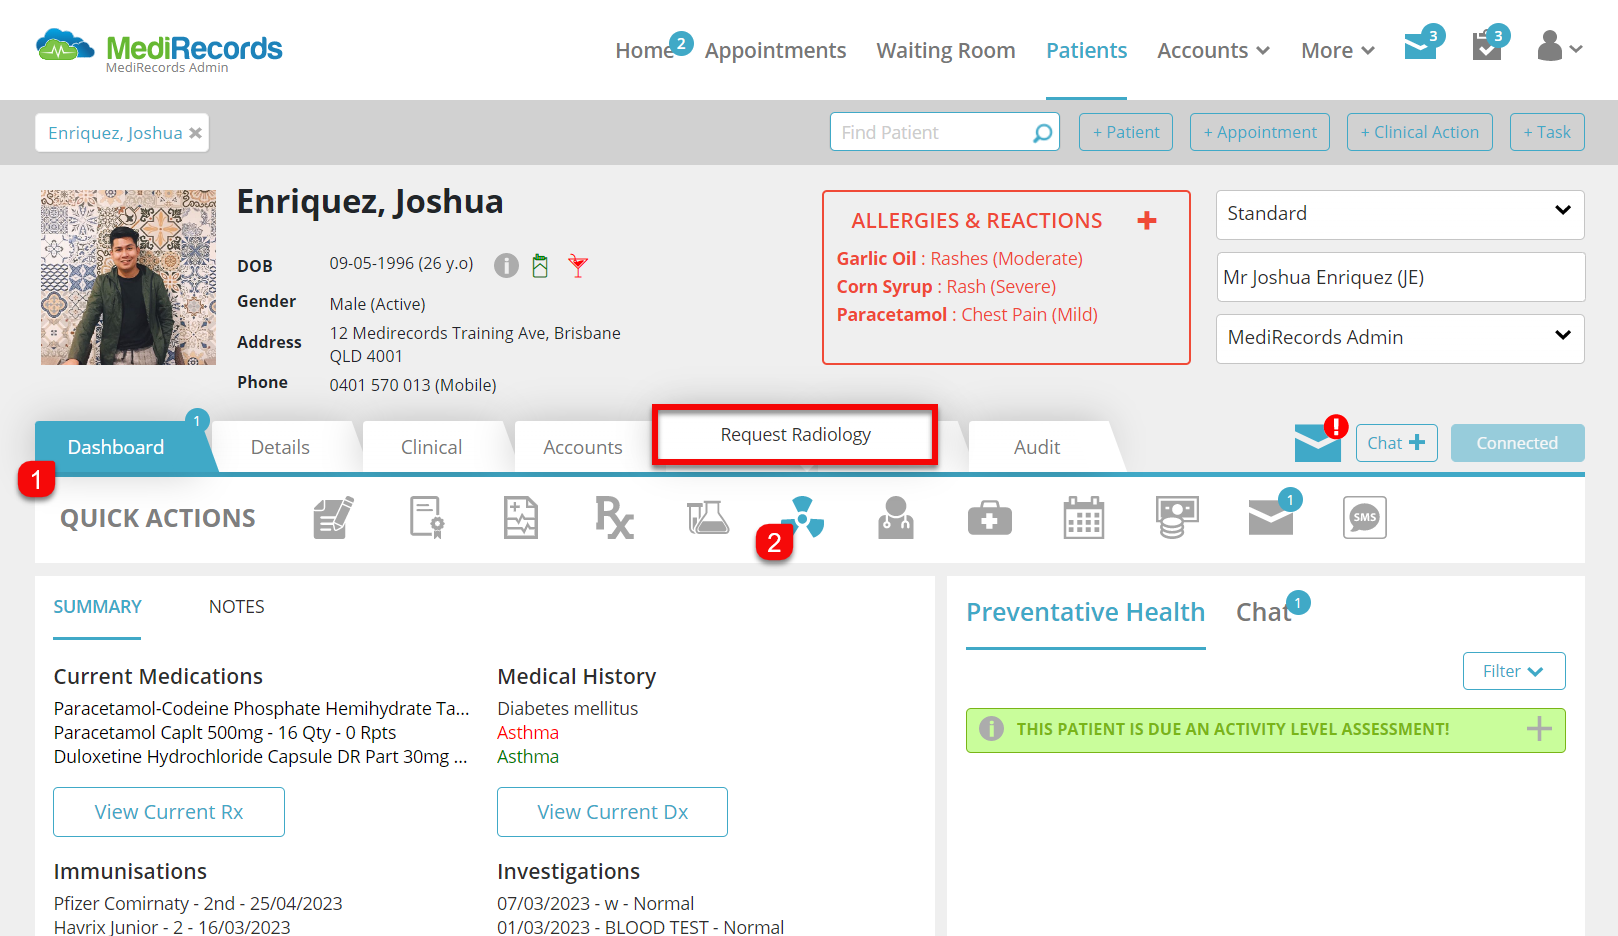The image size is (1618, 936).
Task: Click the Paracetamol Caplt 500mg medication entry
Action: [225, 732]
